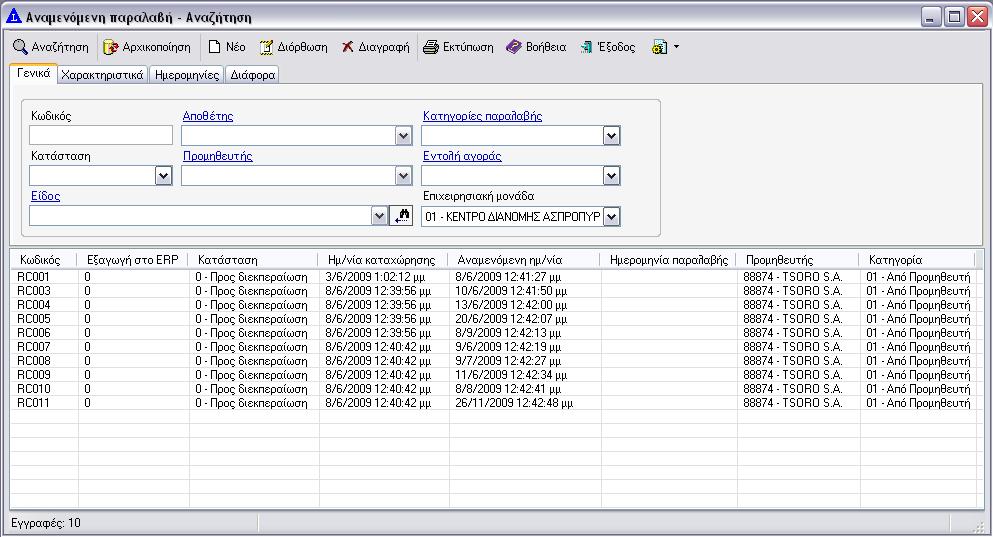Screen dimensions: 993x537
Task: Click the Αρχικοποίηση reset icon
Action: (x=111, y=47)
